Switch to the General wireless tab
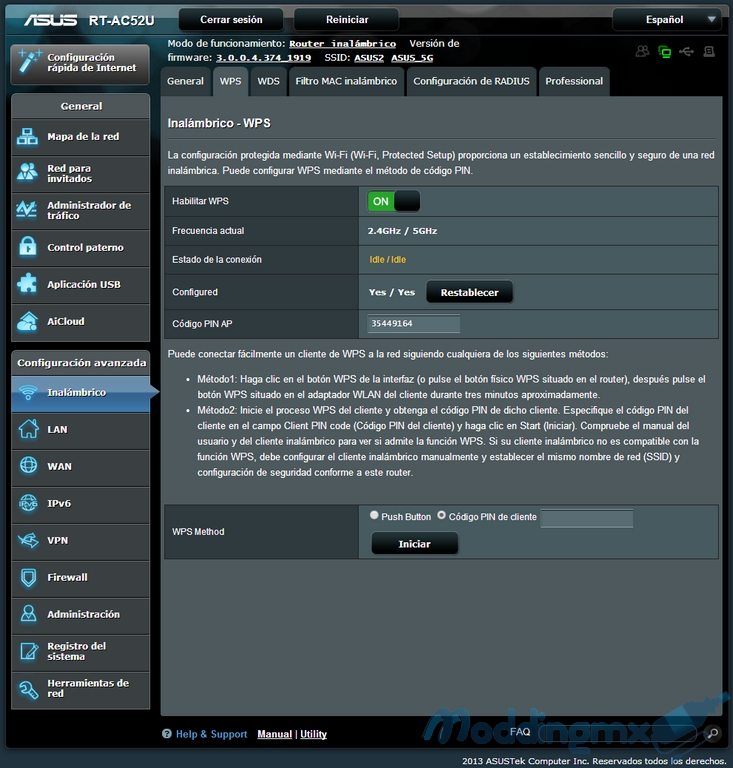 (x=185, y=81)
